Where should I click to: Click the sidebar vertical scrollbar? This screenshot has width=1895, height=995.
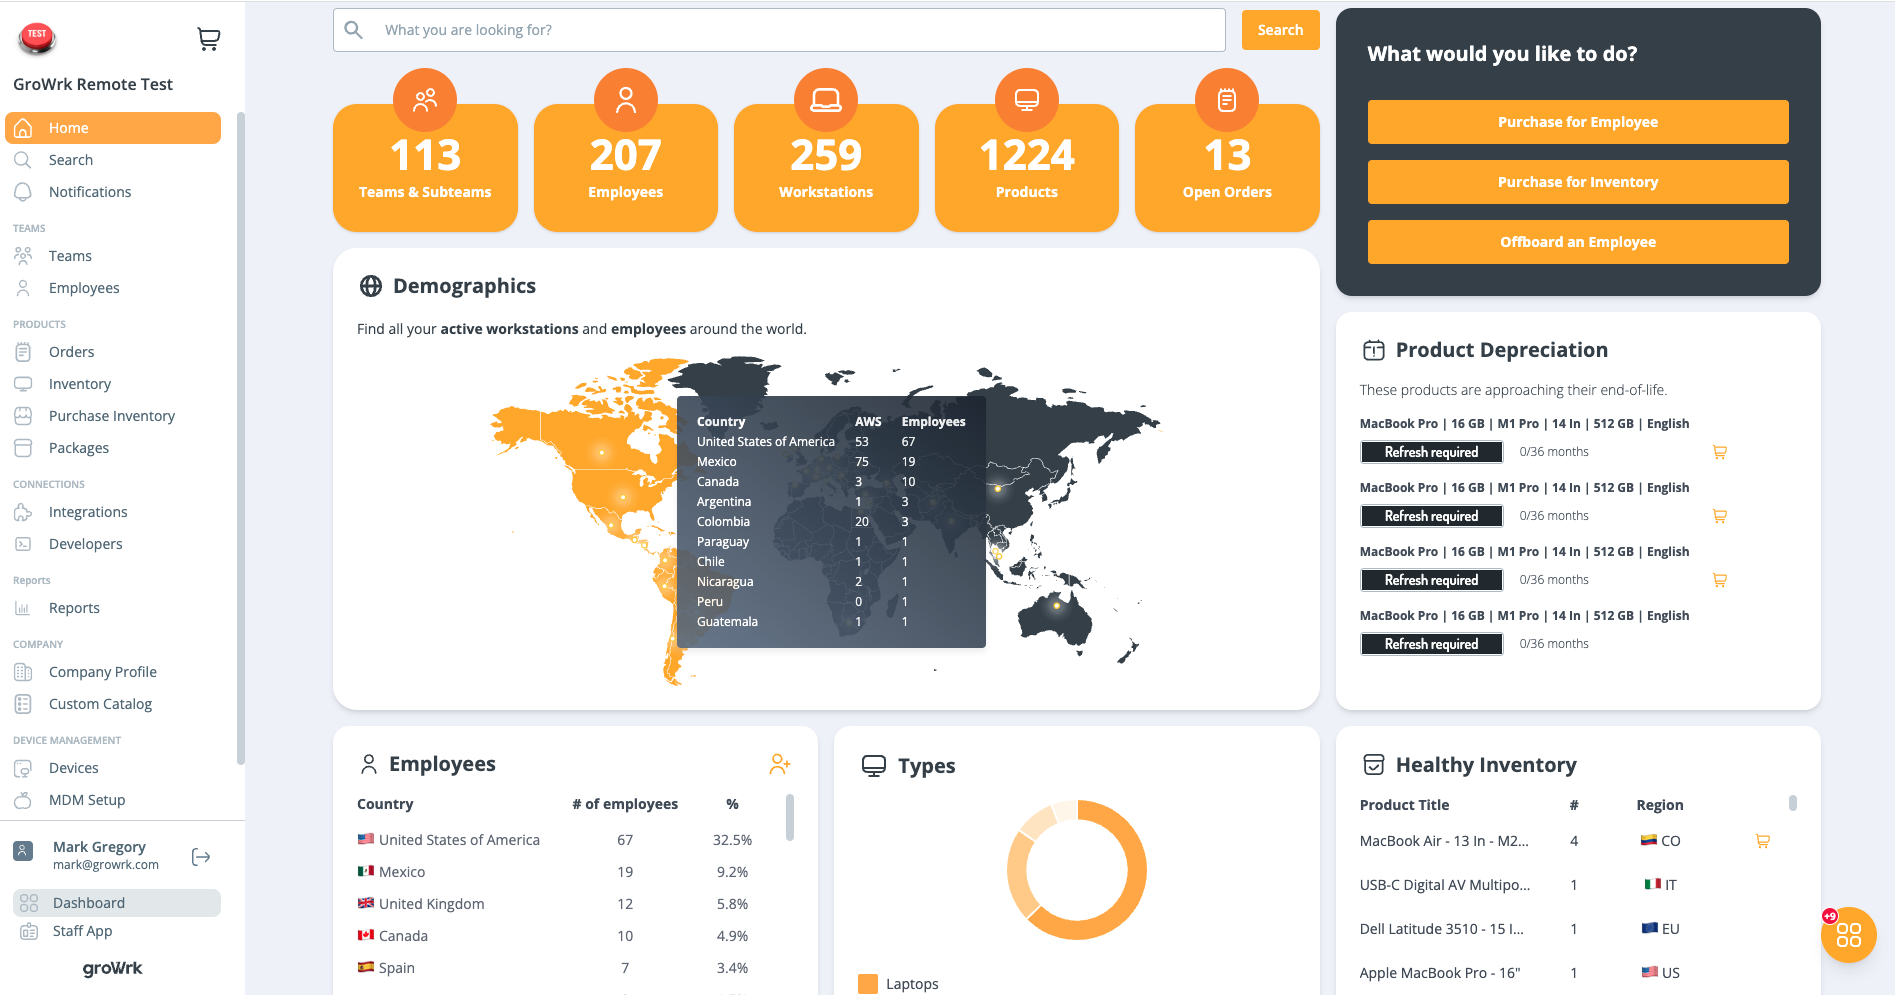click(240, 438)
